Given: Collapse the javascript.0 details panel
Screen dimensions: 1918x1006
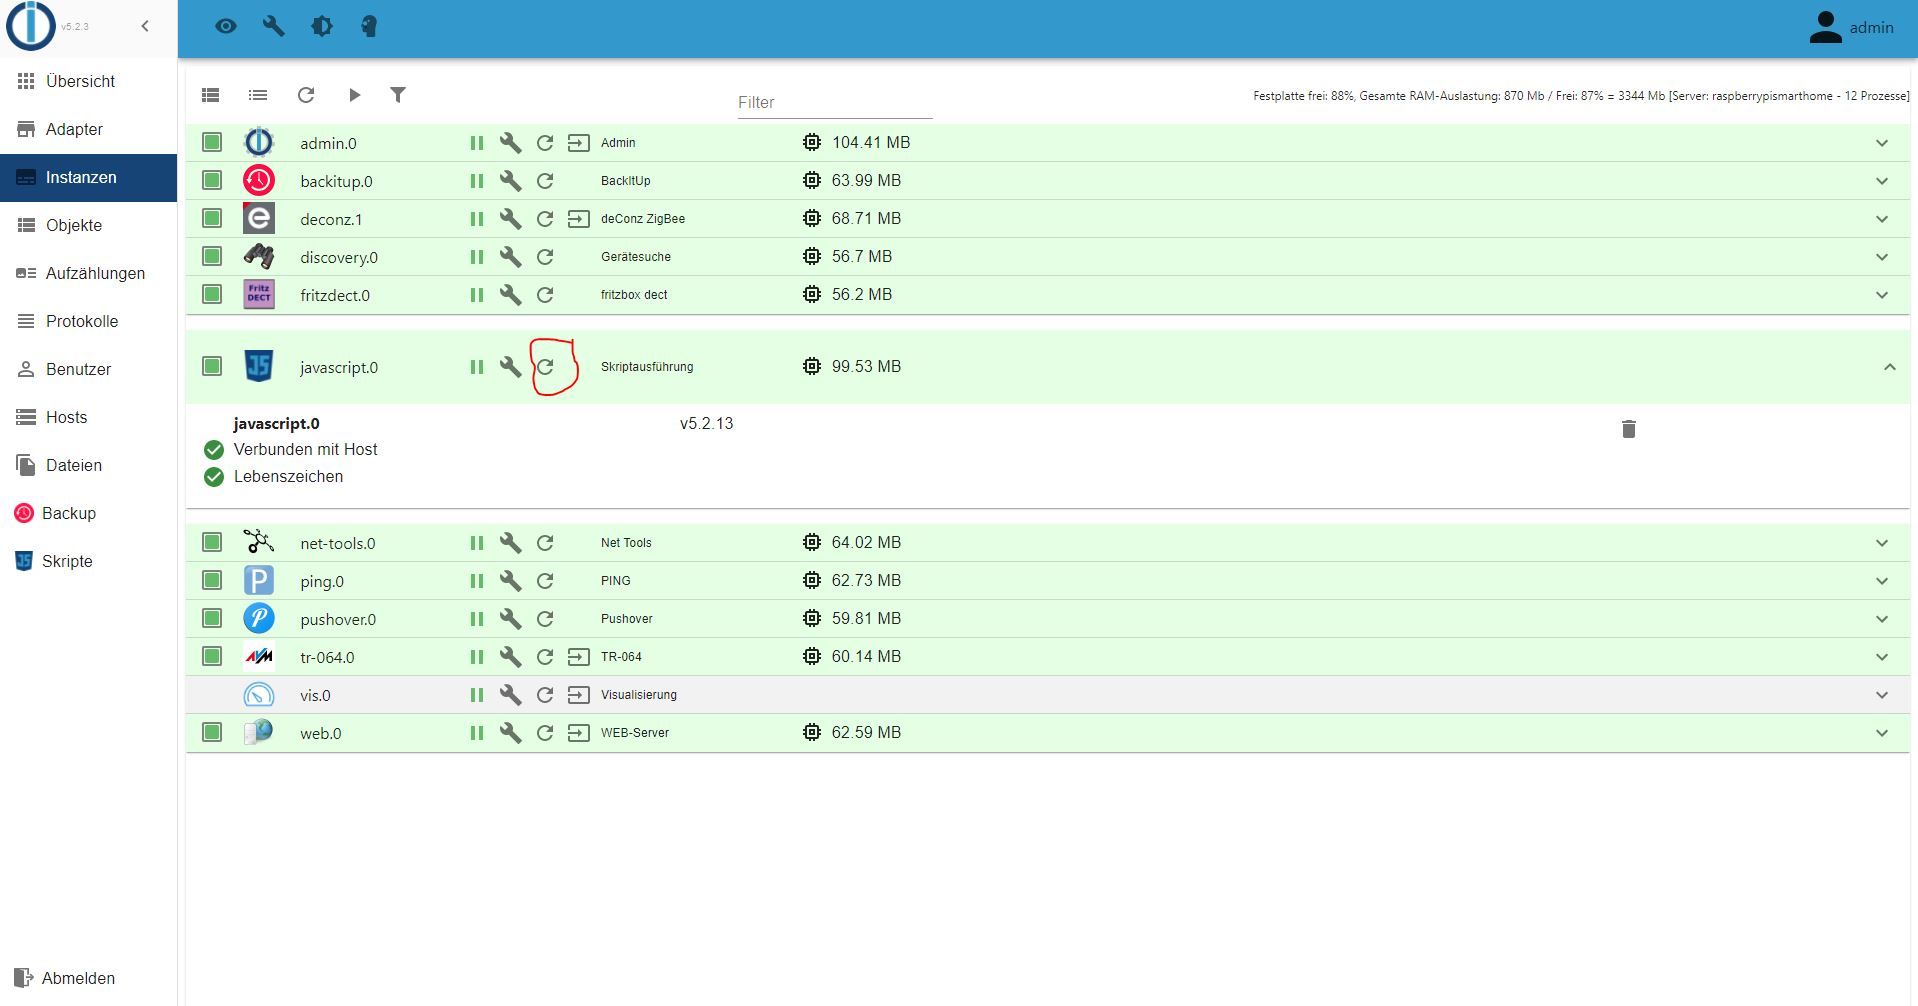Looking at the screenshot, I should (x=1889, y=367).
